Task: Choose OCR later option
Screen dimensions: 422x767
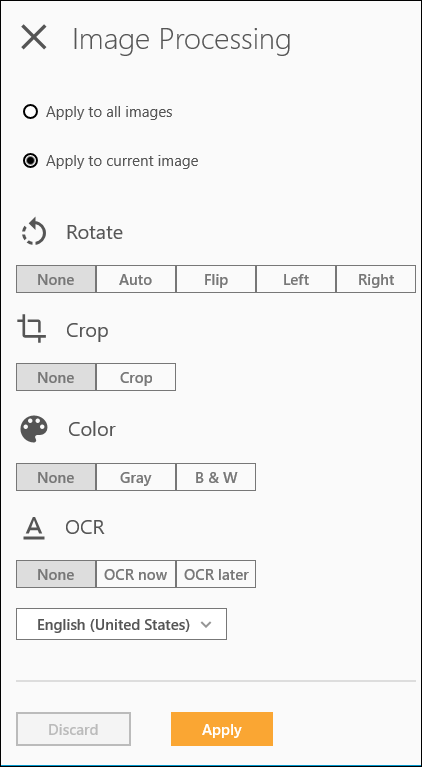Action: pos(216,574)
